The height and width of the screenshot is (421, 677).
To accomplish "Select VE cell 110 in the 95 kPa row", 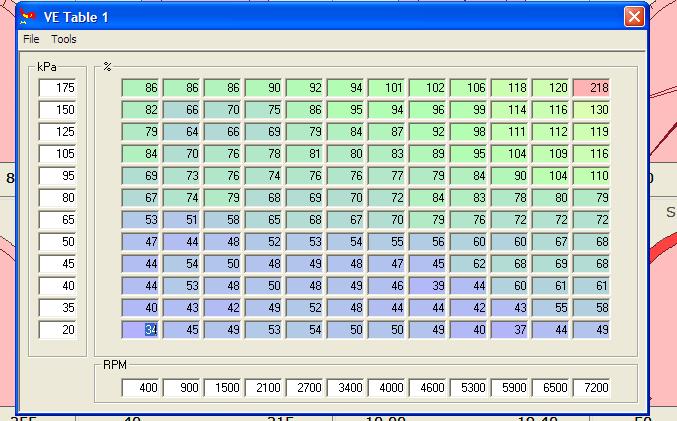I will tap(592, 176).
